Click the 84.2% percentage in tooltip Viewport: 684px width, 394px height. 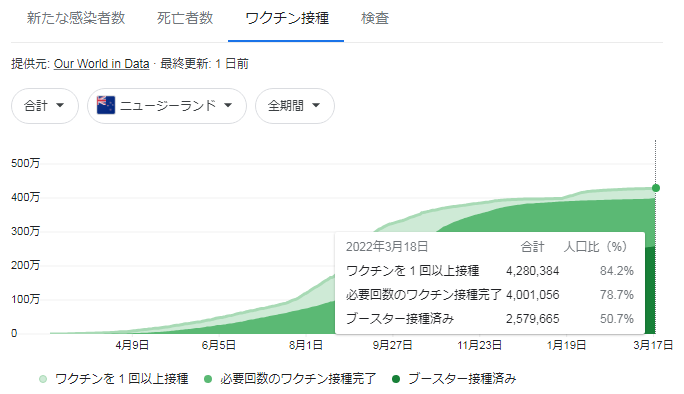point(616,271)
